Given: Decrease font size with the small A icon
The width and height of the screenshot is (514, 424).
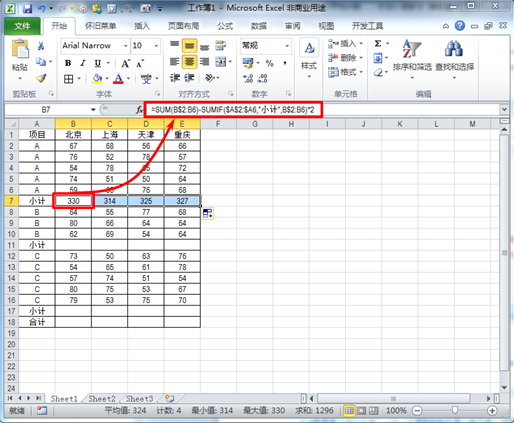Looking at the screenshot, I should click(x=140, y=63).
